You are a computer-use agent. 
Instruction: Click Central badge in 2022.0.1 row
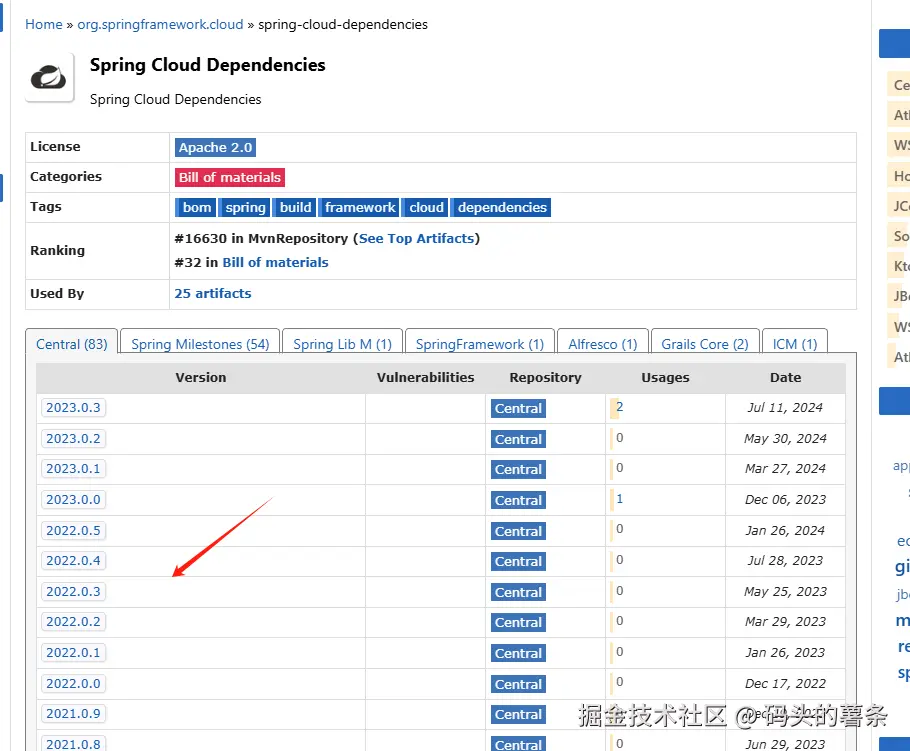point(518,653)
